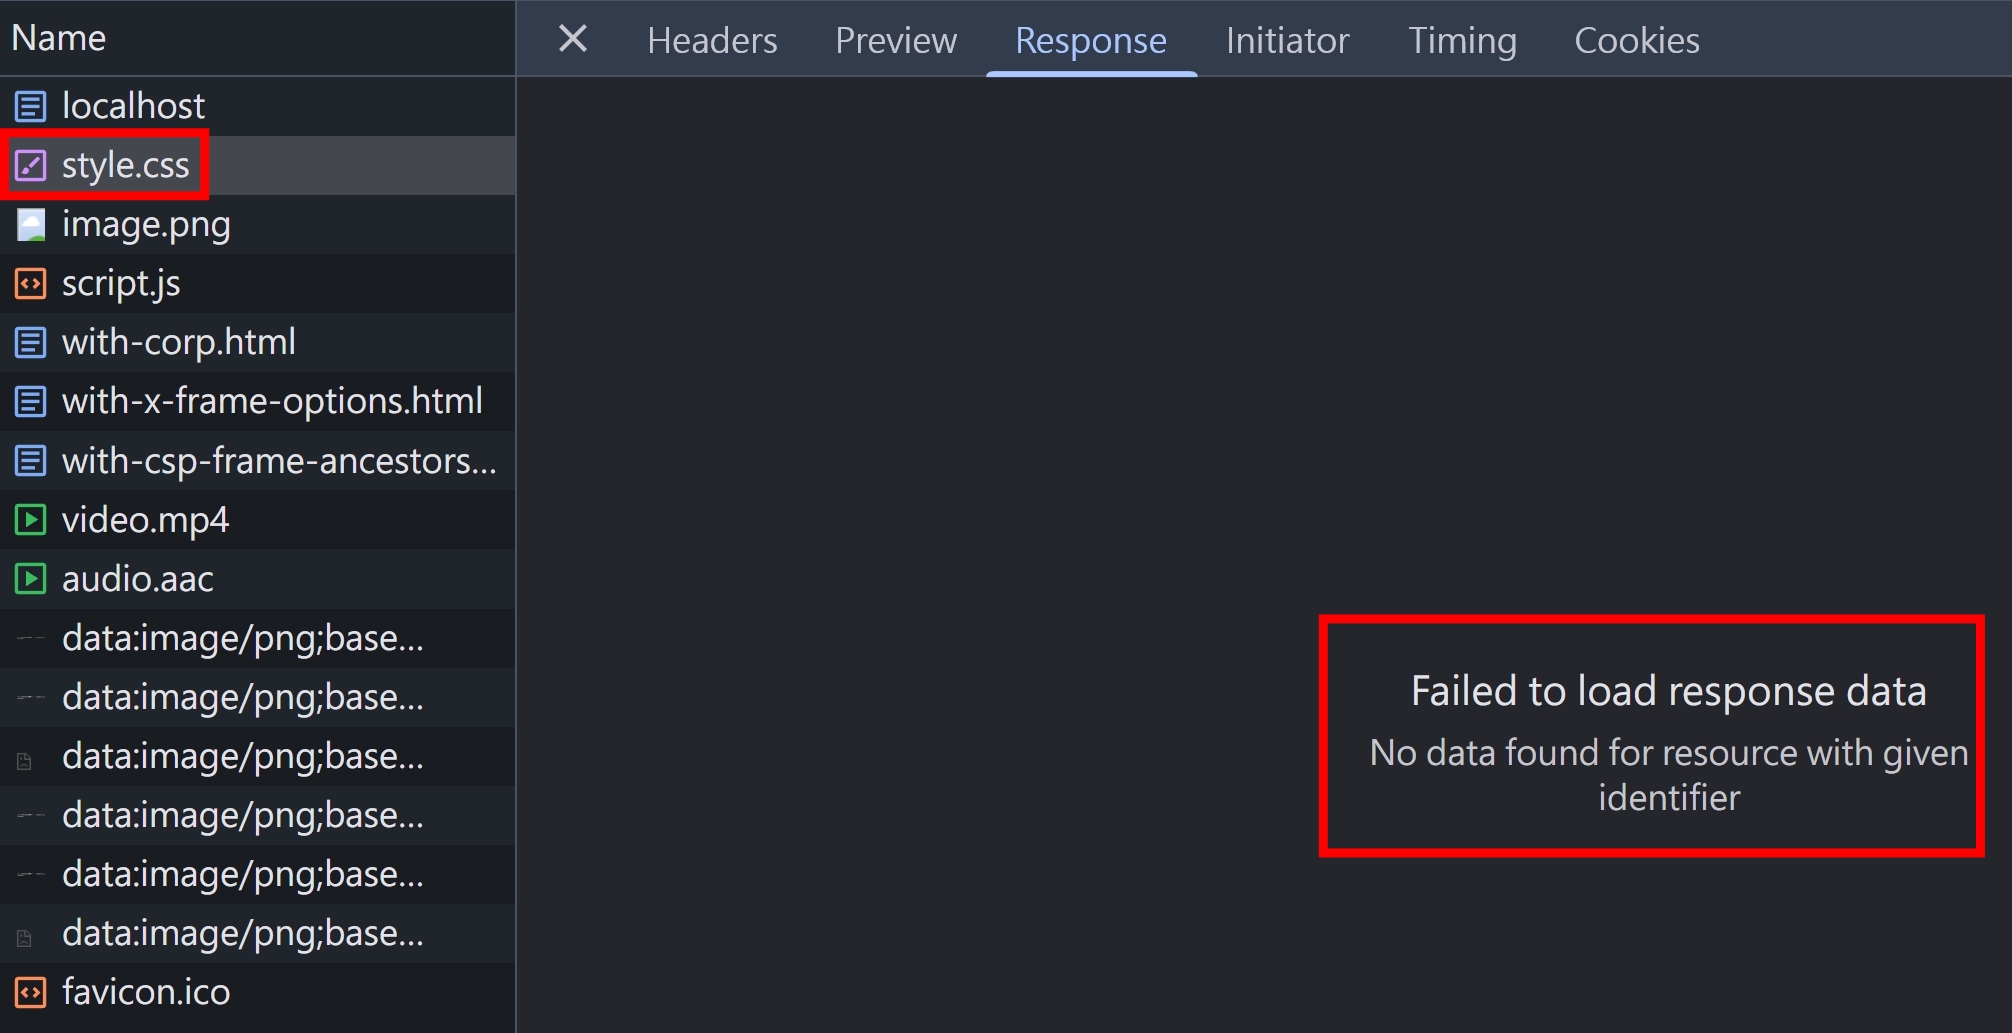
Task: Select the Response tab
Action: pyautogui.click(x=1091, y=40)
